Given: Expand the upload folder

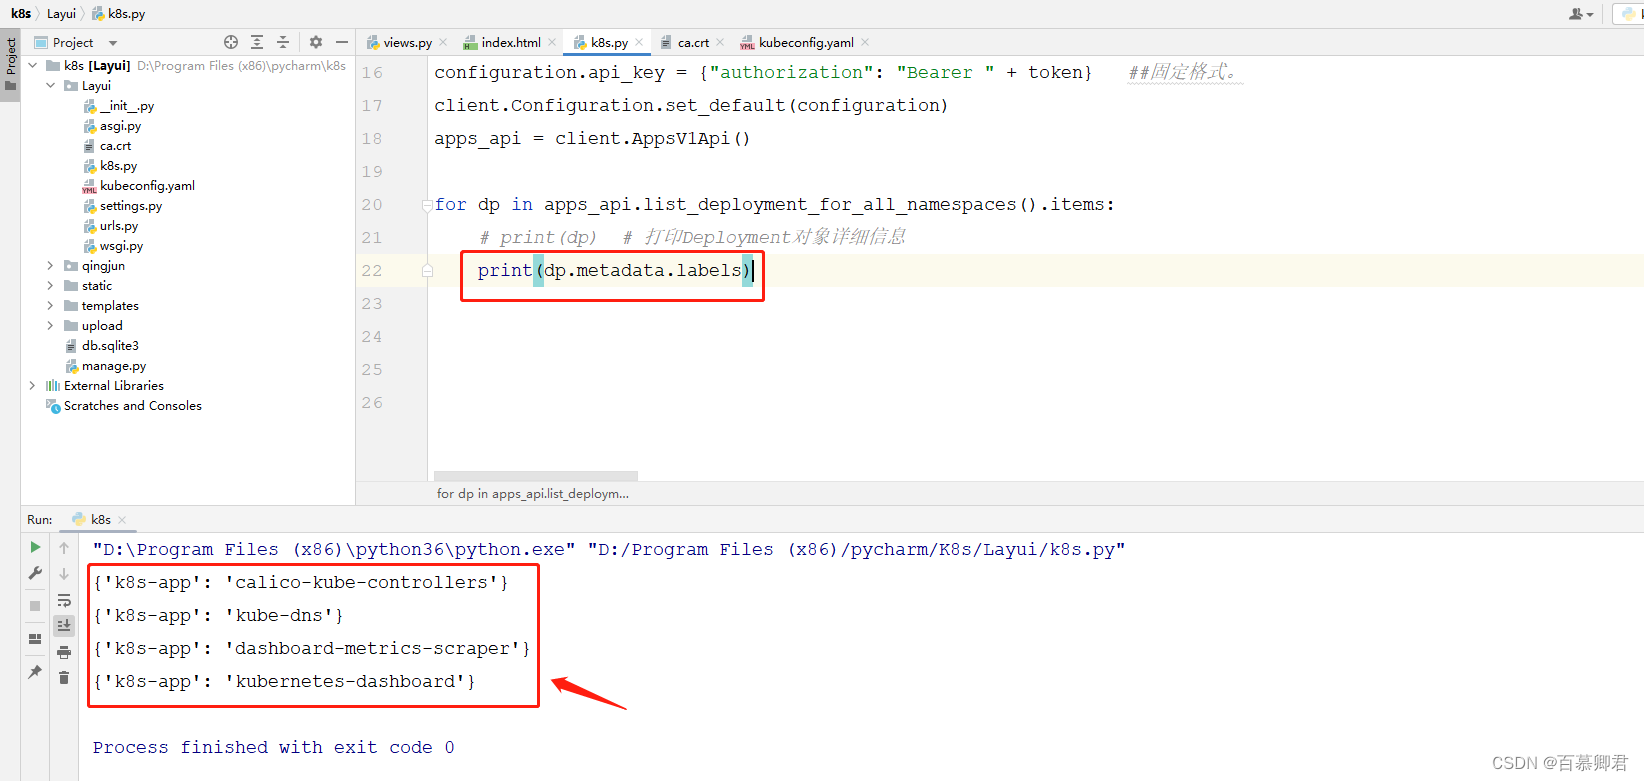Looking at the screenshot, I should click(51, 326).
